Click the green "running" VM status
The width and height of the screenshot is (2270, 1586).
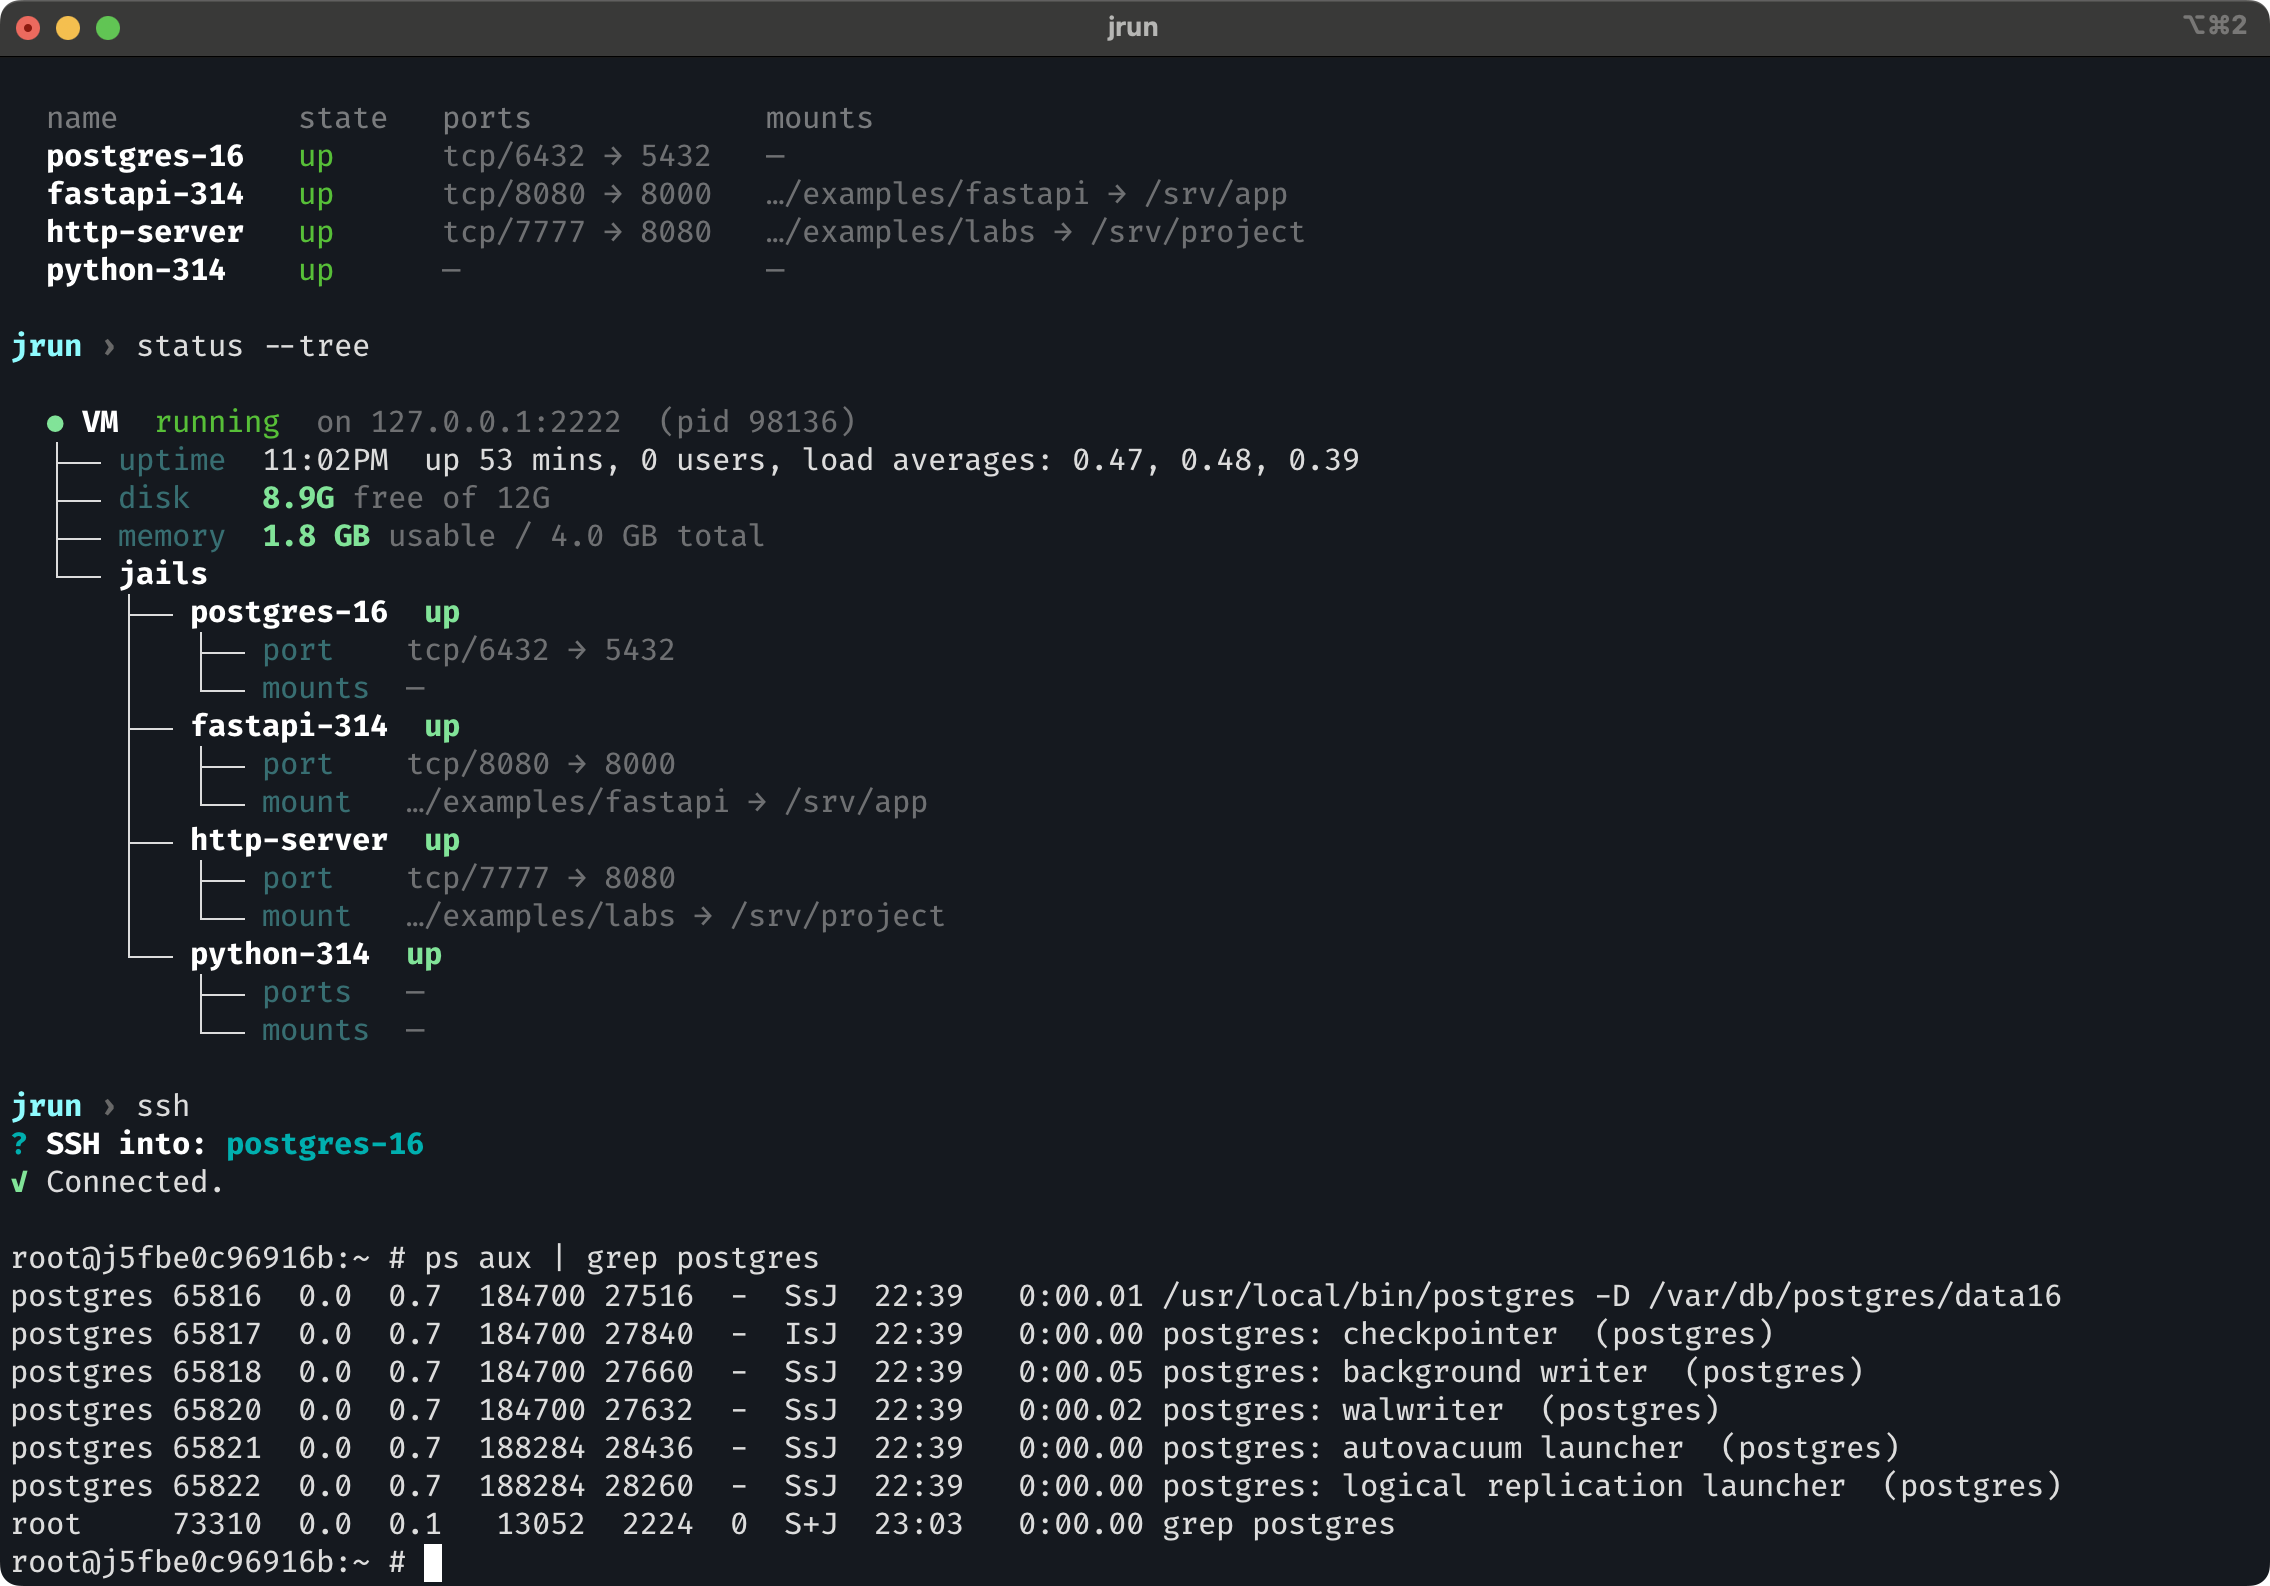[x=217, y=422]
